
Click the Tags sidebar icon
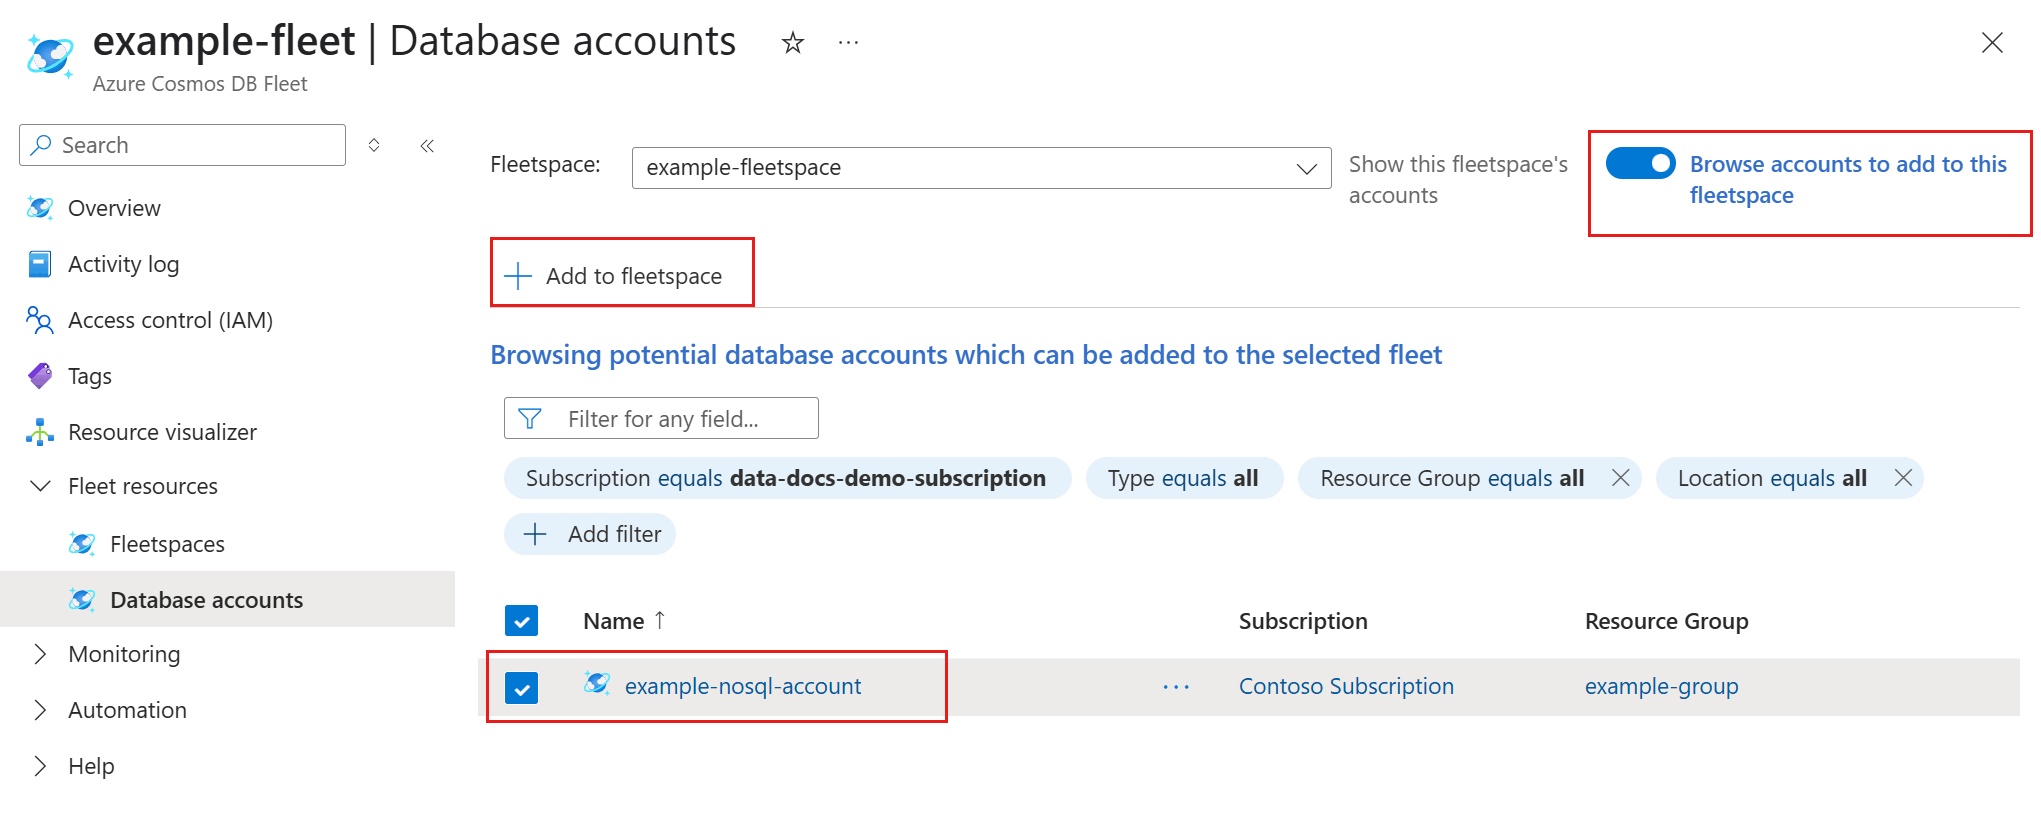click(40, 376)
